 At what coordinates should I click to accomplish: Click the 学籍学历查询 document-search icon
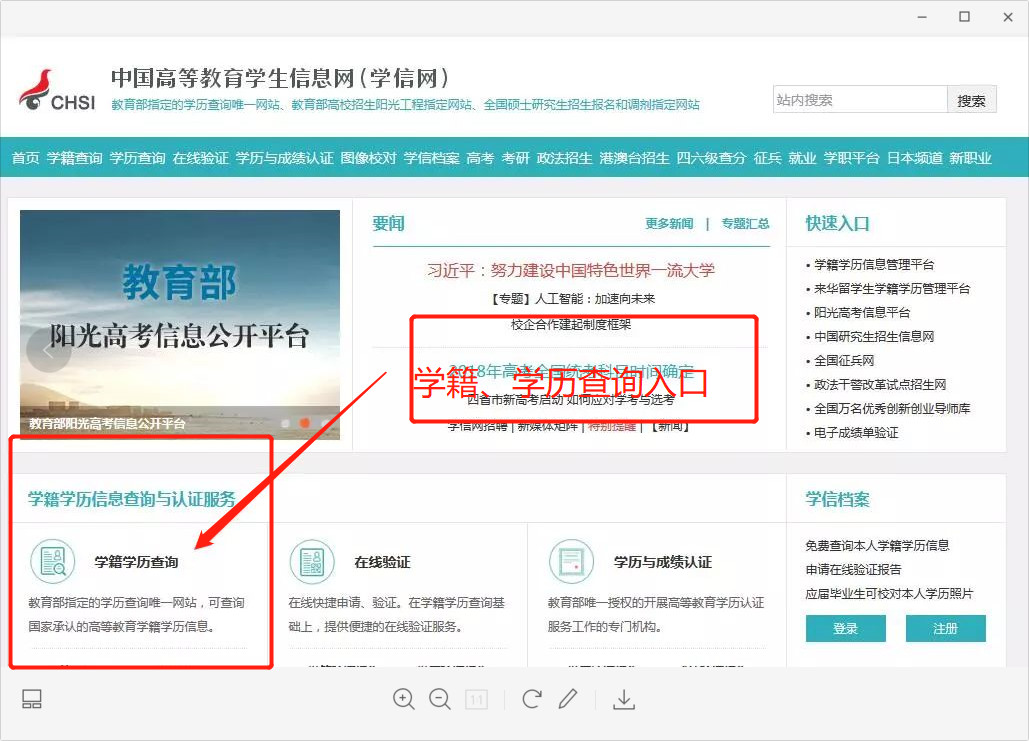(x=52, y=561)
